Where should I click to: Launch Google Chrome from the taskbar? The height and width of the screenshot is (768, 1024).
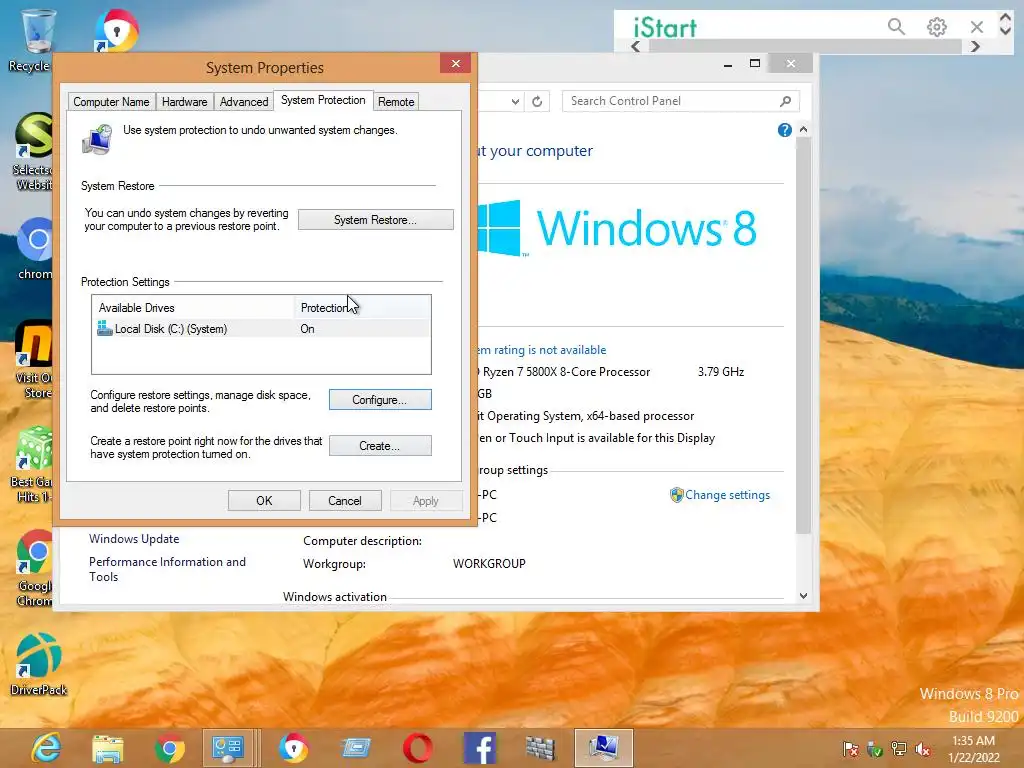click(x=170, y=748)
